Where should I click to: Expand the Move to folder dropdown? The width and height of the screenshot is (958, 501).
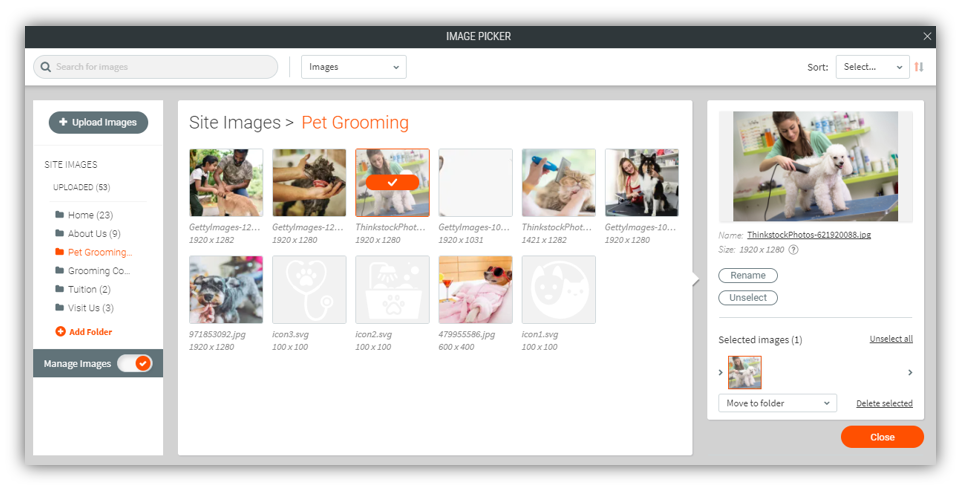[x=776, y=403]
